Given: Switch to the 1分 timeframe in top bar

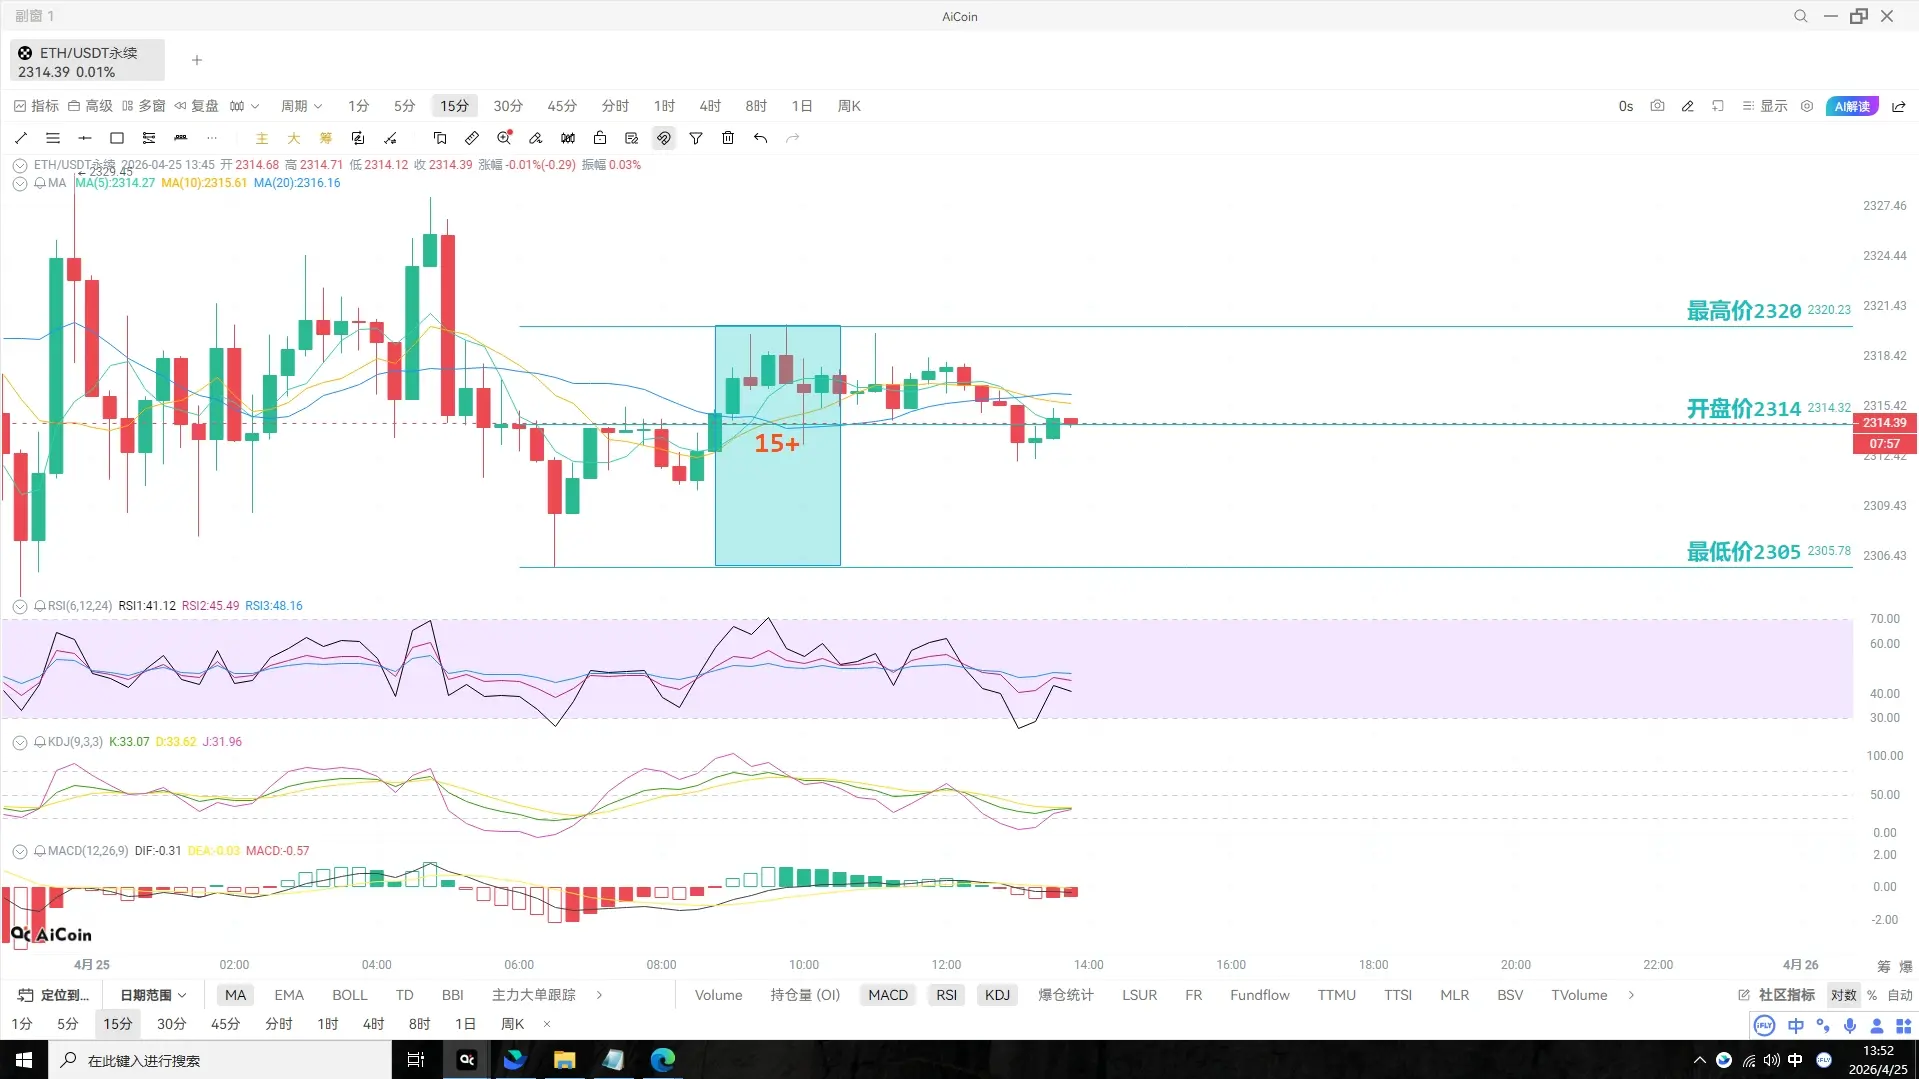Looking at the screenshot, I should click(x=359, y=106).
